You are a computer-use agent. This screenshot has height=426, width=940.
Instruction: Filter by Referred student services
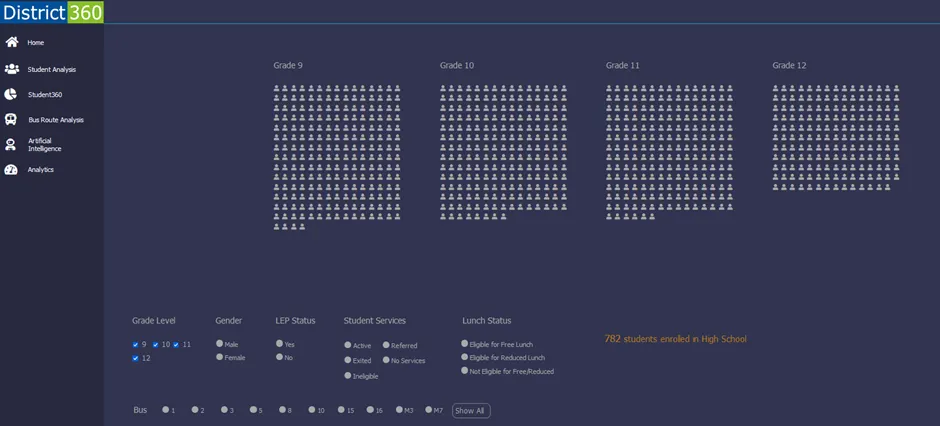click(x=386, y=345)
